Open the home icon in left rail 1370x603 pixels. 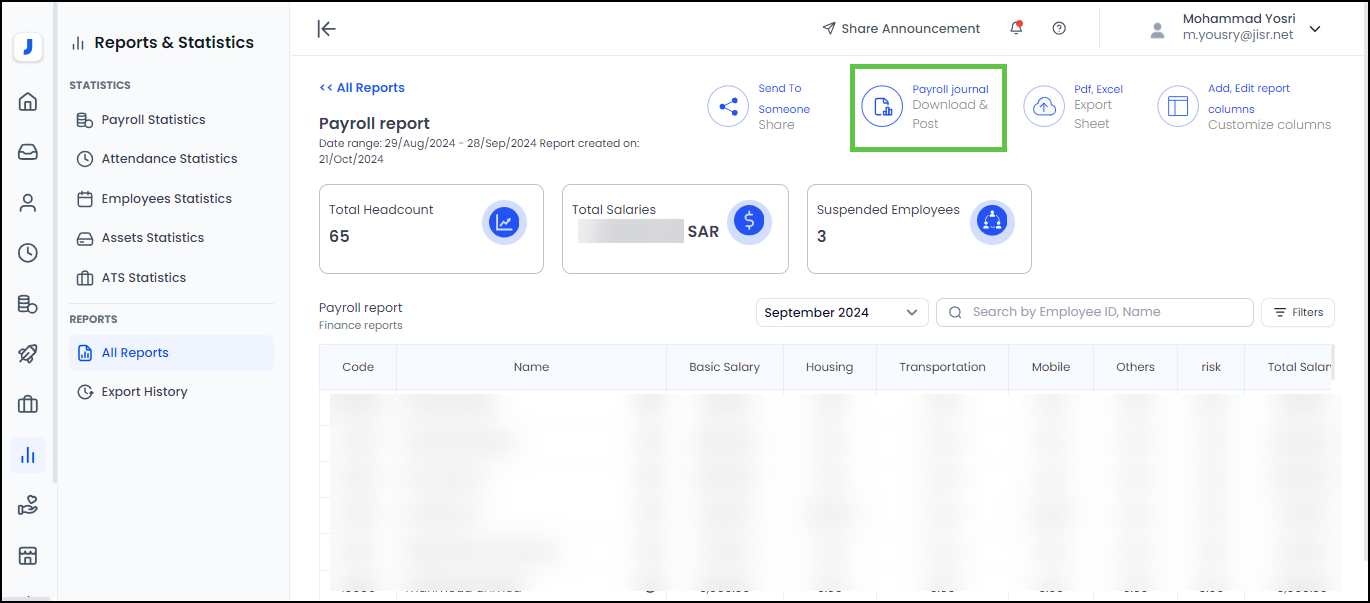28,101
